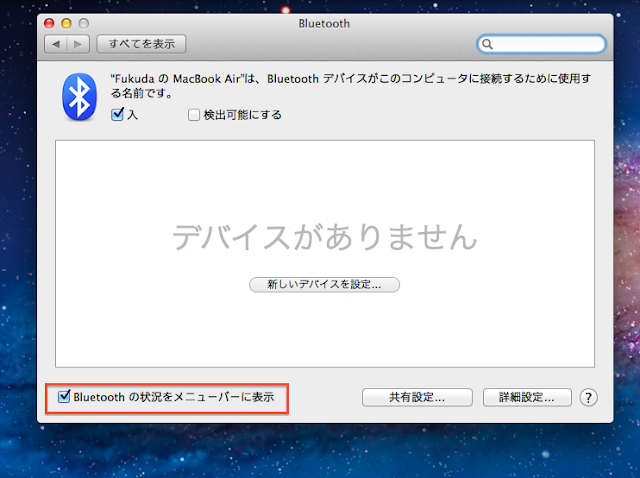Screen dimensions: 640x478
Task: Click the magnifier icon in search field
Action: tap(487, 44)
